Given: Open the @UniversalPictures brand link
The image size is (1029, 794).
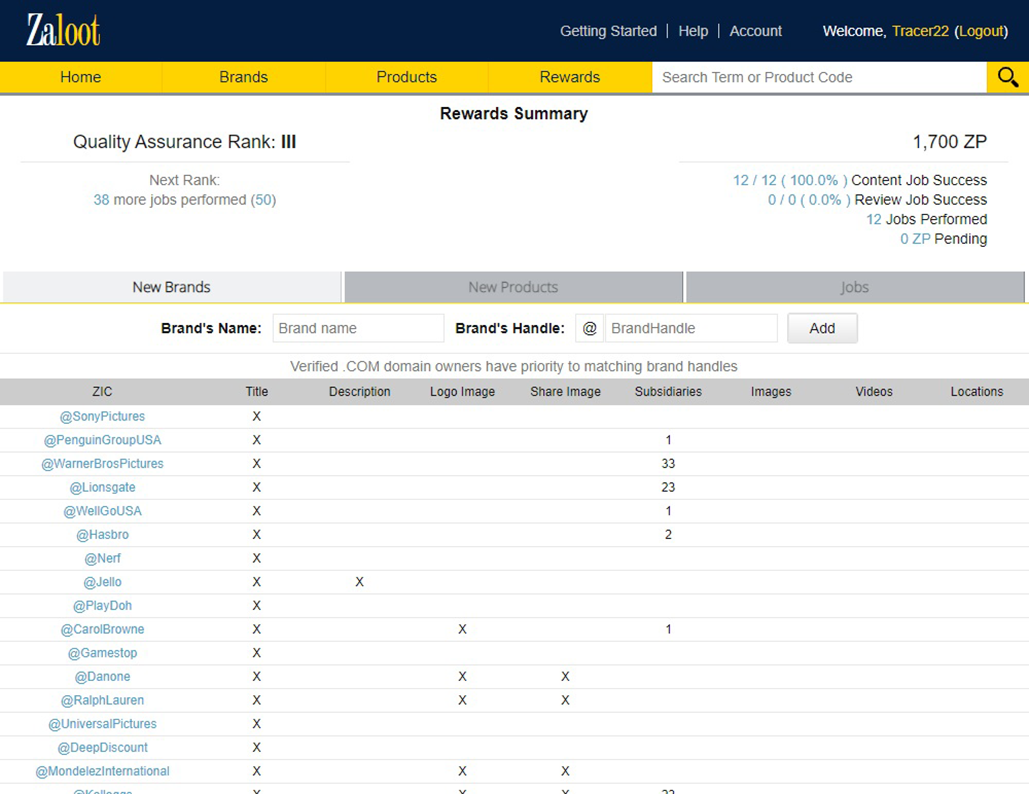Looking at the screenshot, I should pos(102,724).
